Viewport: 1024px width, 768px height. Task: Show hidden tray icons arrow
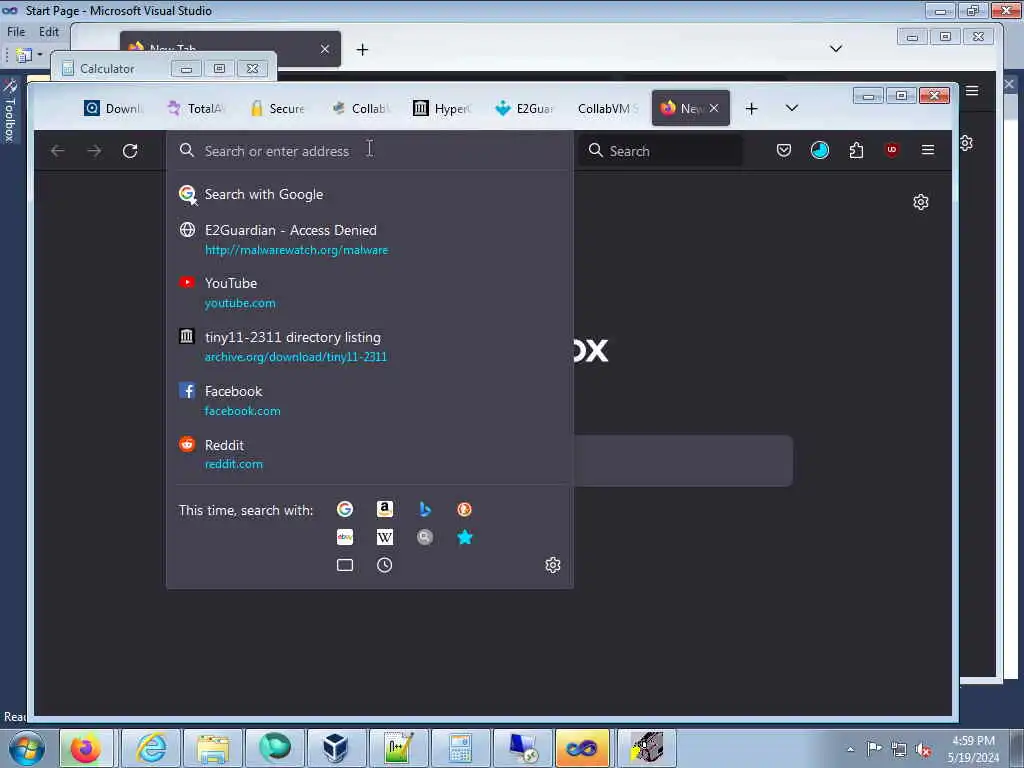[850, 749]
